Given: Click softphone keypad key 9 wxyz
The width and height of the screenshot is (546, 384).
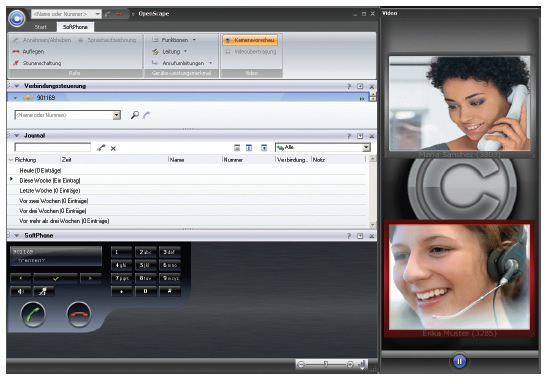Looking at the screenshot, I should [x=170, y=278].
